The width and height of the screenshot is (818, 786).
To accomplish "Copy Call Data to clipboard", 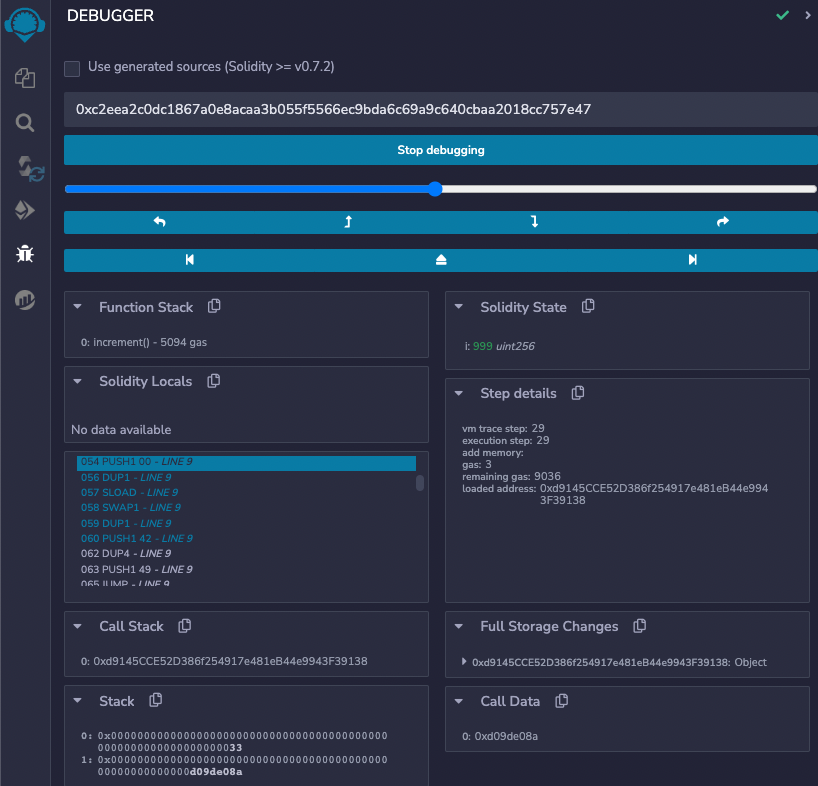I will [x=561, y=700].
